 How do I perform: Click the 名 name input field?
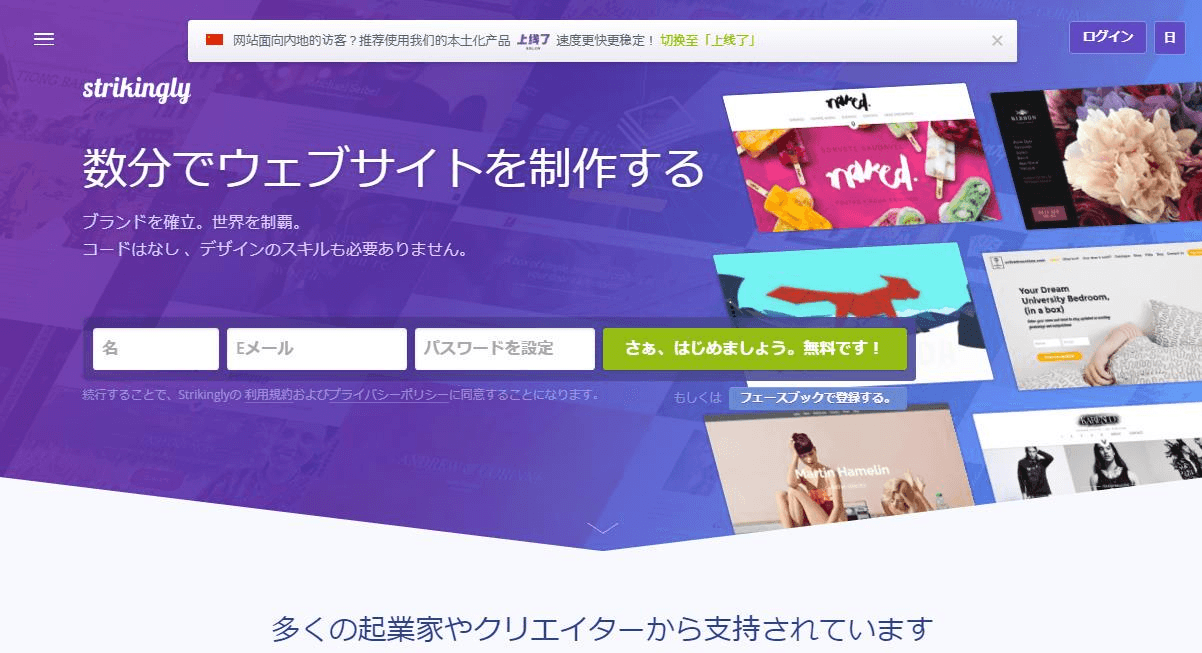tap(155, 348)
